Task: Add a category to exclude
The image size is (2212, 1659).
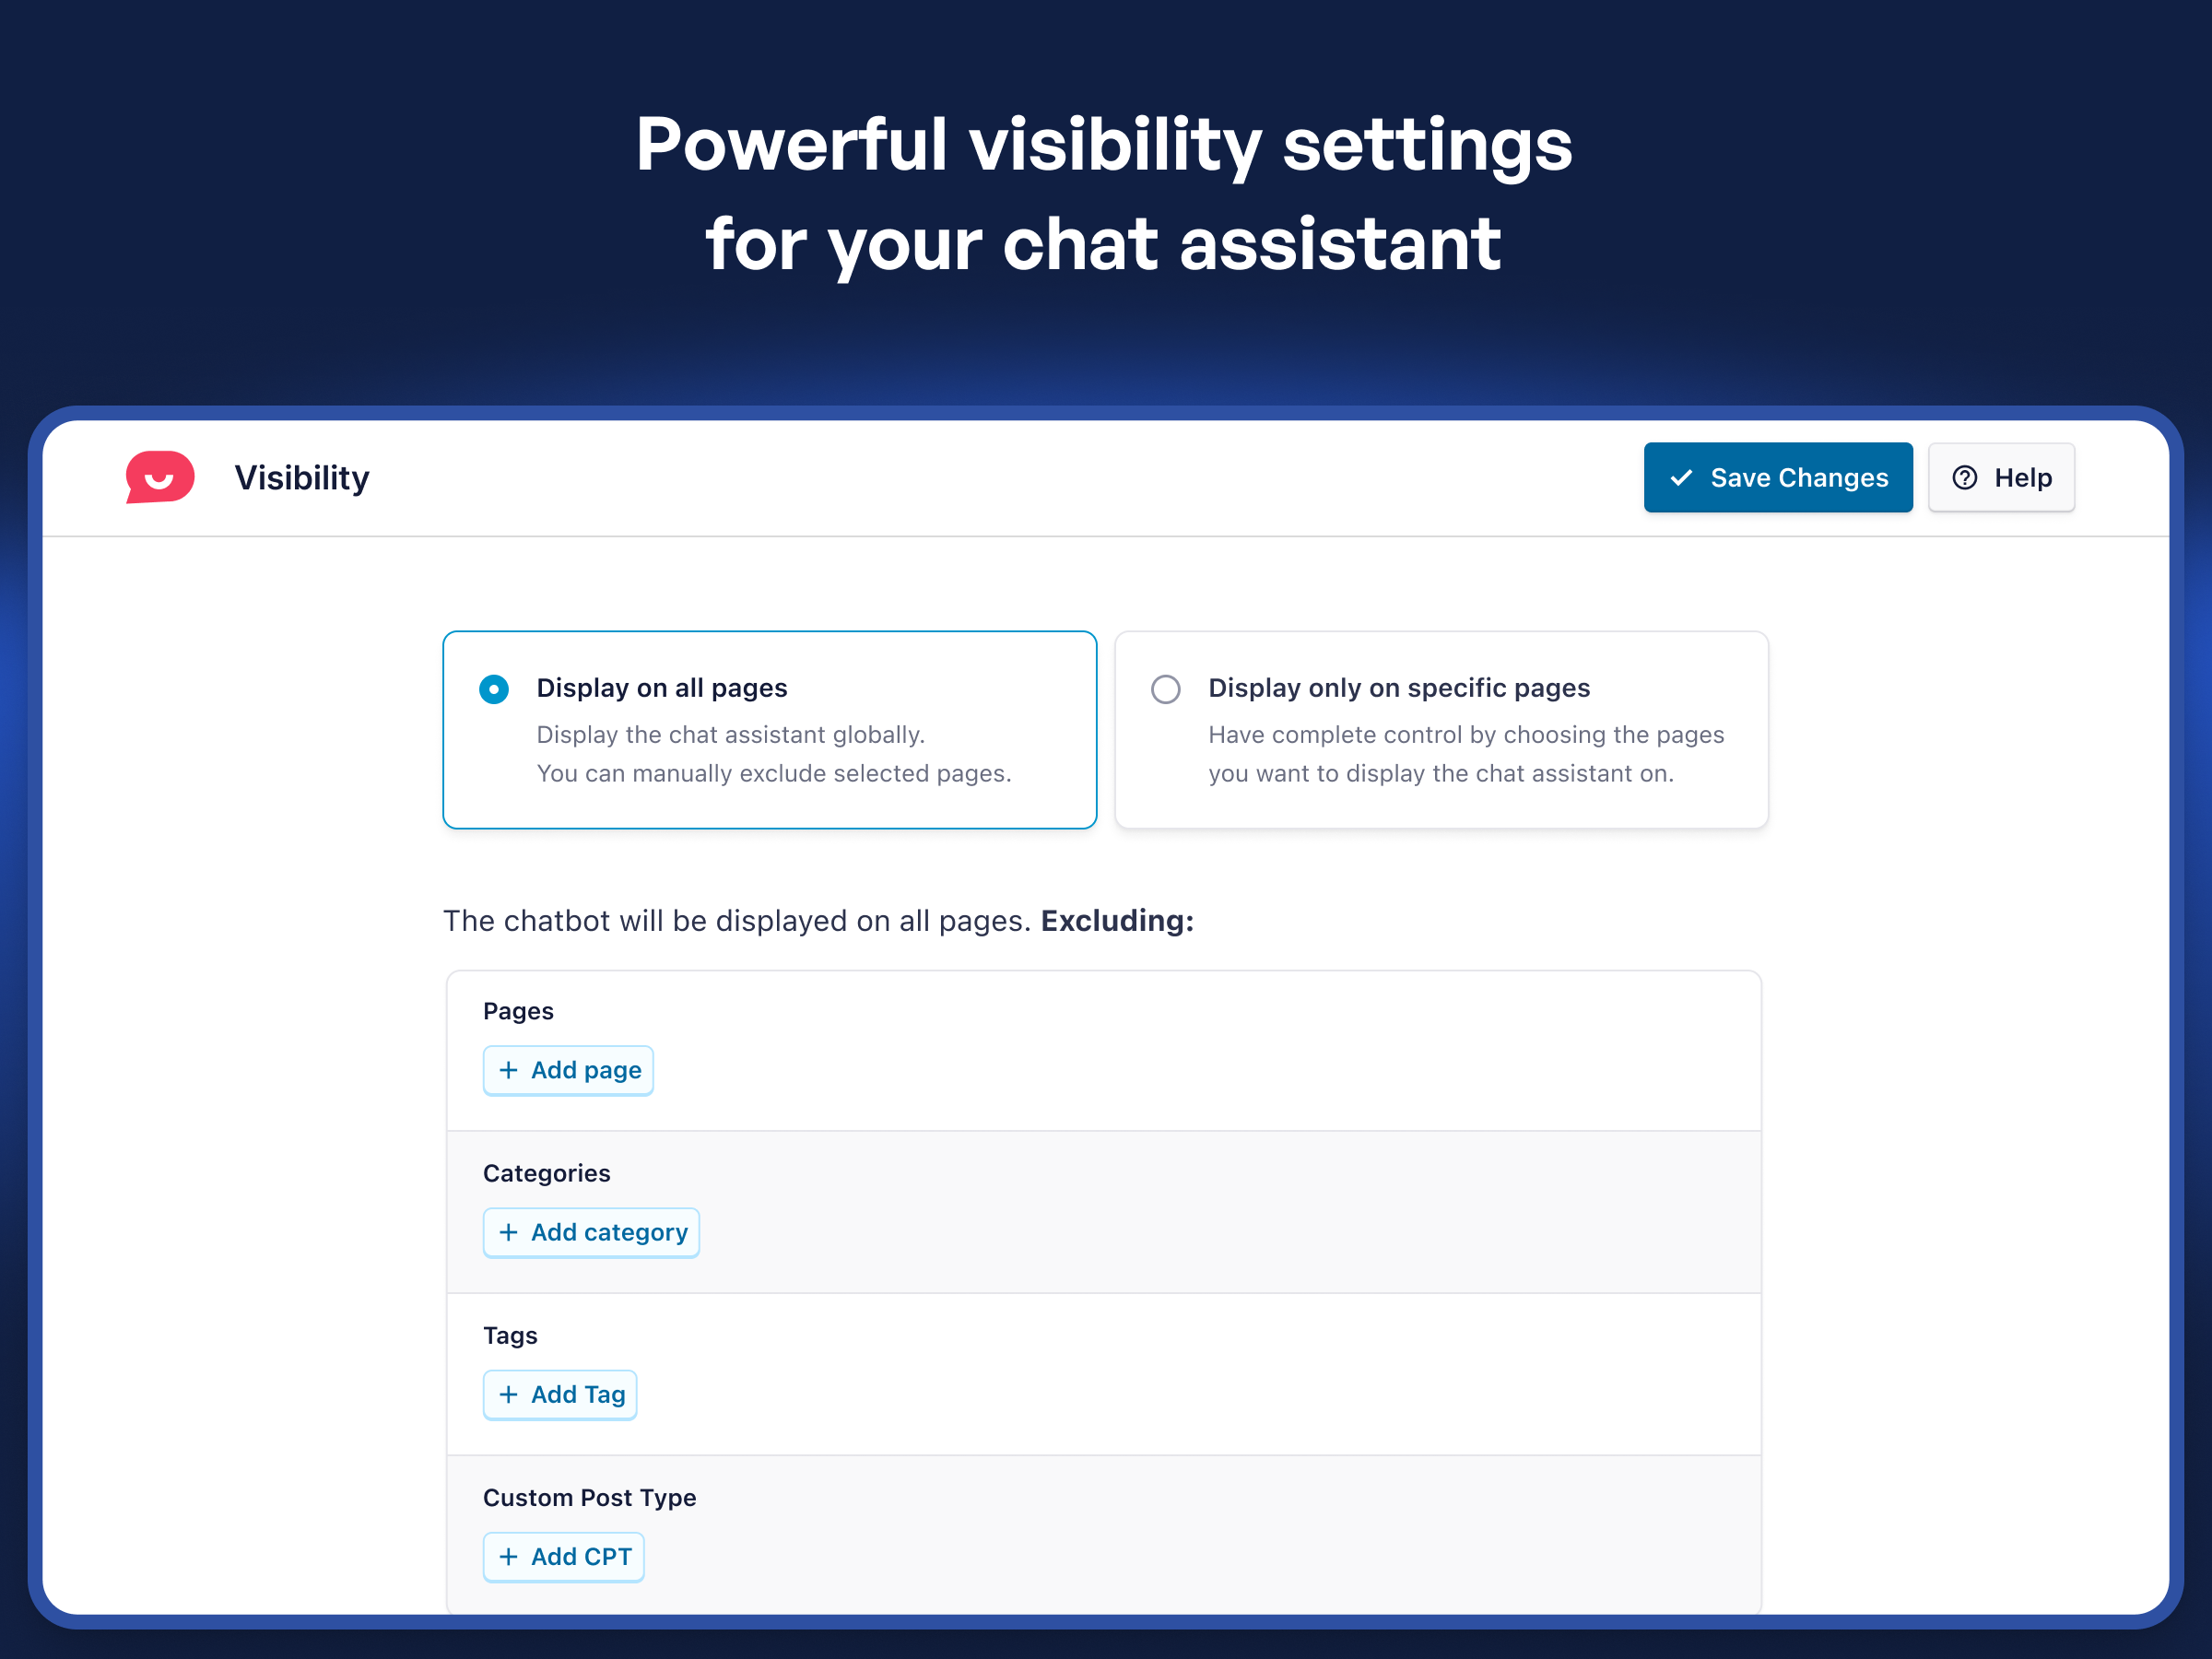Action: click(591, 1232)
